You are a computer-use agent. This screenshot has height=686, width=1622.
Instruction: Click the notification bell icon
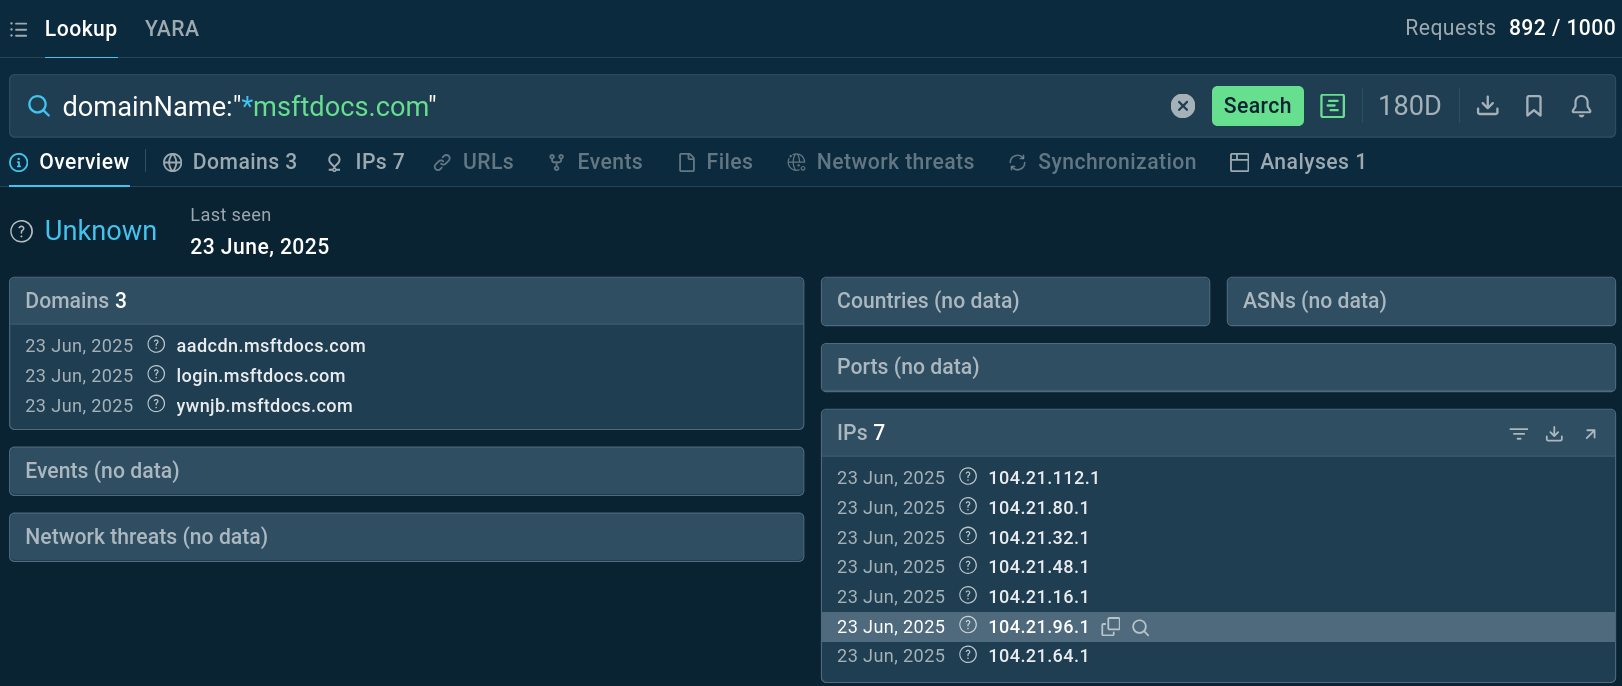point(1580,106)
